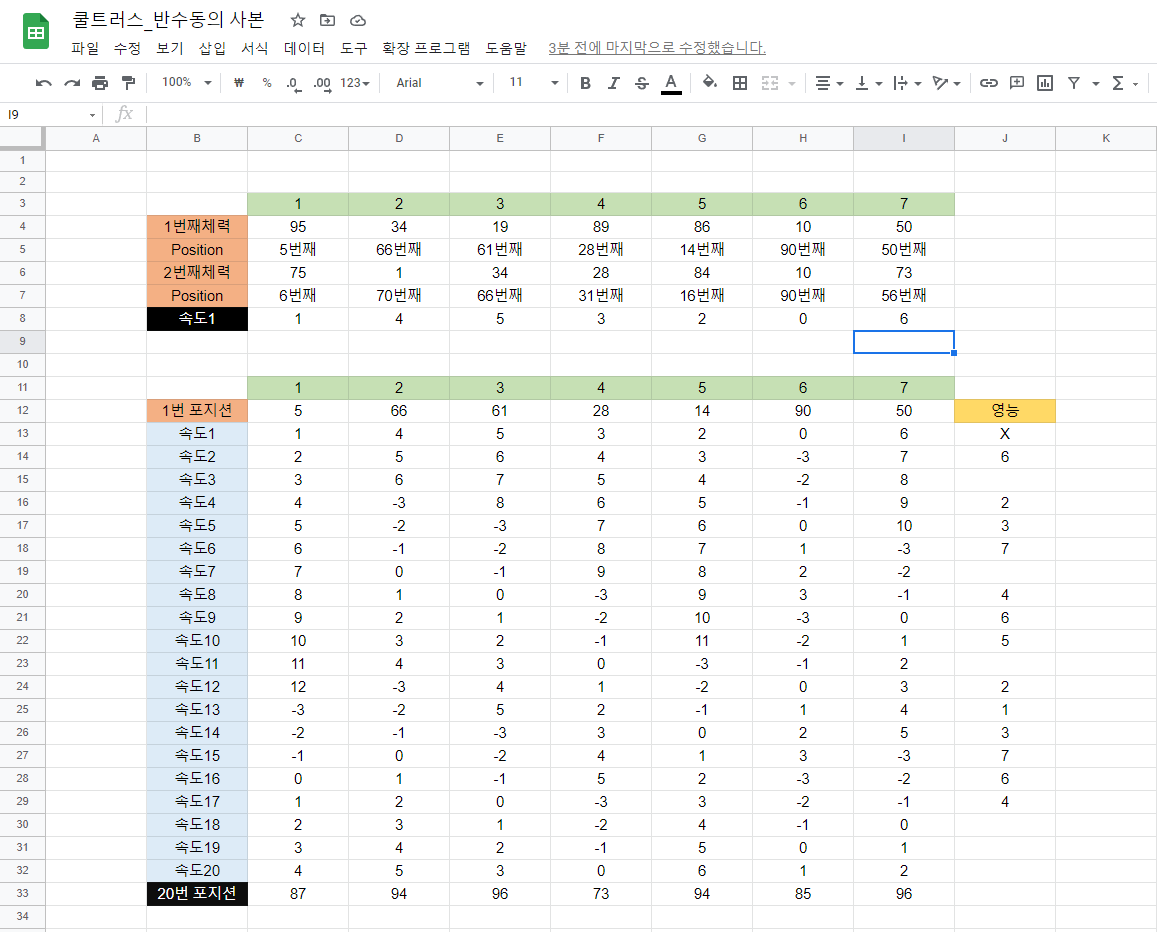Viewport: 1157px width, 932px height.
Task: Open functions sigma icon
Action: [x=1118, y=83]
